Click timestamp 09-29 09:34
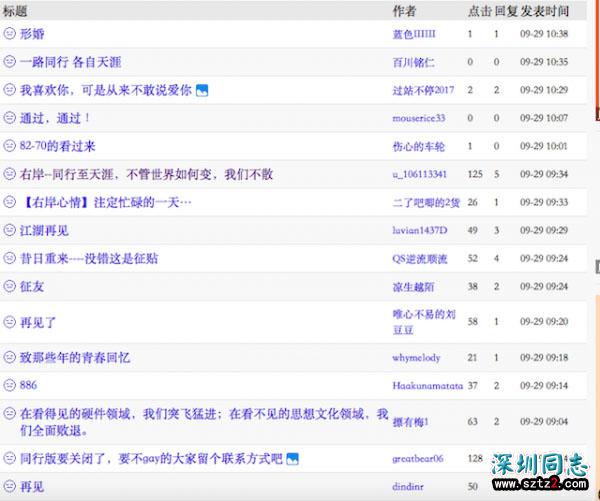Image resolution: width=600 pixels, height=501 pixels. tap(544, 174)
